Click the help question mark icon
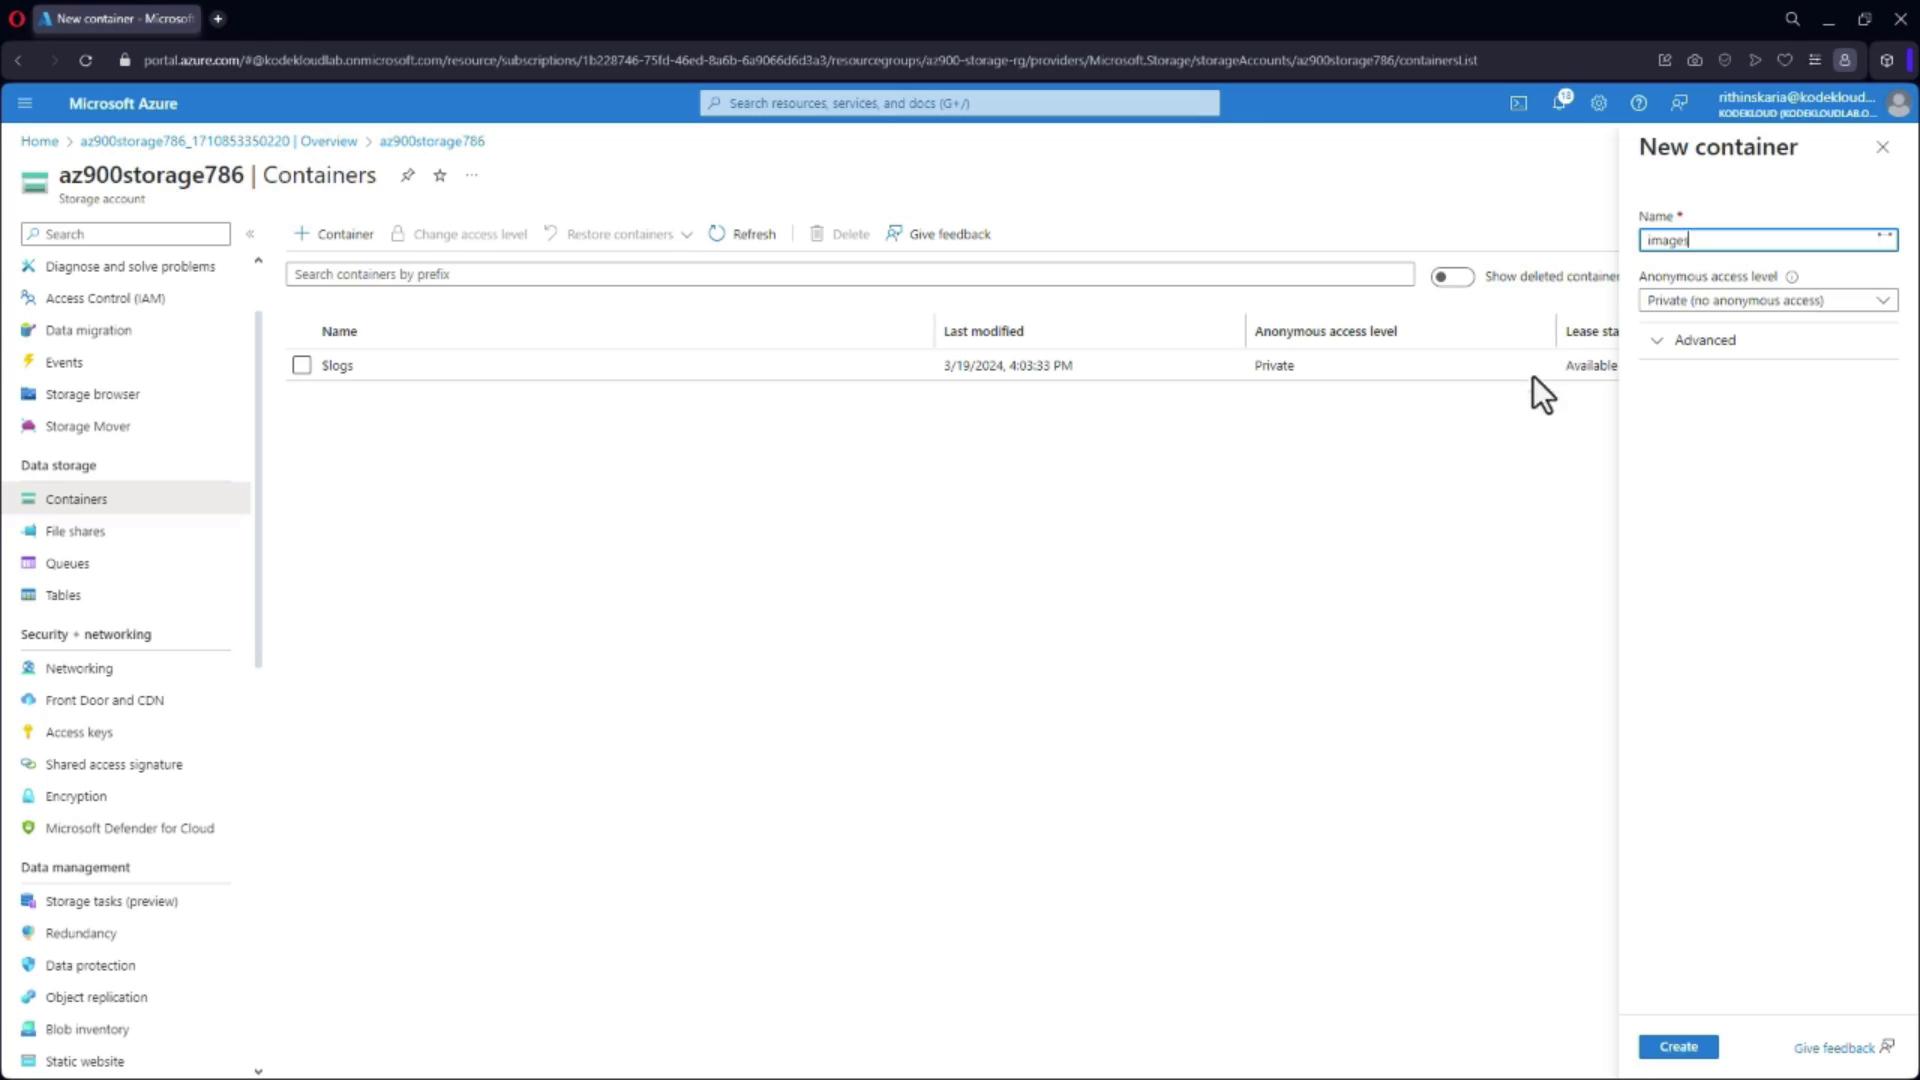1920x1080 pixels. pos(1638,103)
